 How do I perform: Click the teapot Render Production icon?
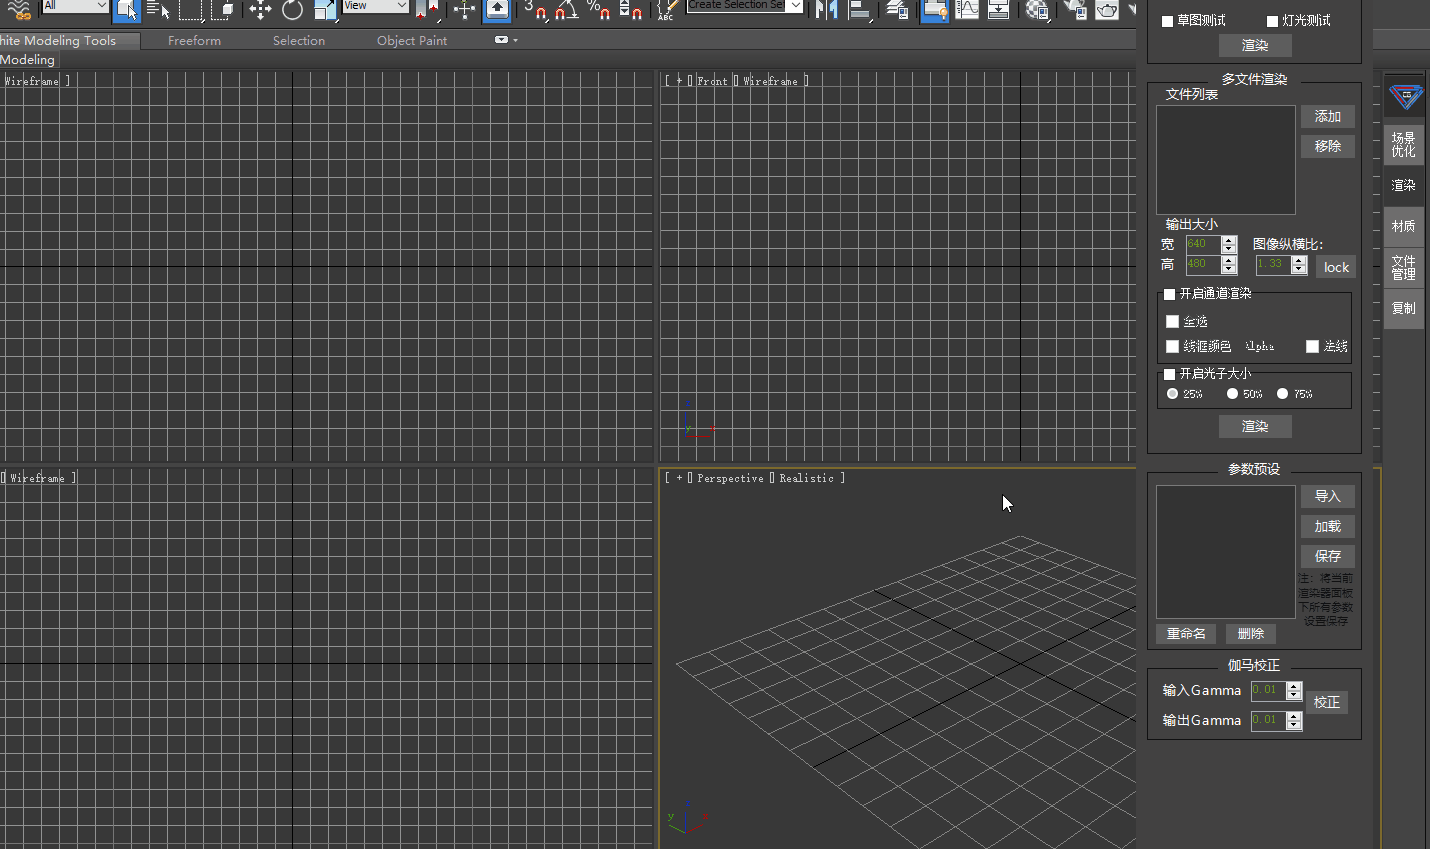click(1106, 10)
